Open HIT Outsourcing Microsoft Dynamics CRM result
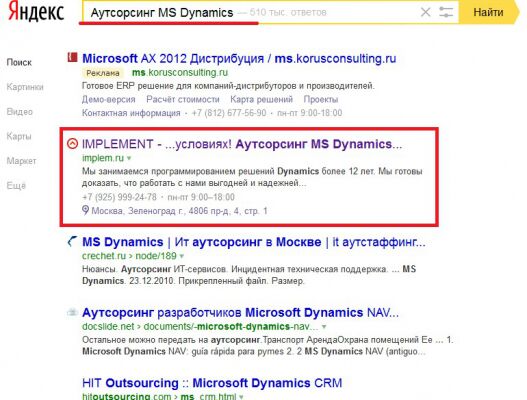 point(212,383)
